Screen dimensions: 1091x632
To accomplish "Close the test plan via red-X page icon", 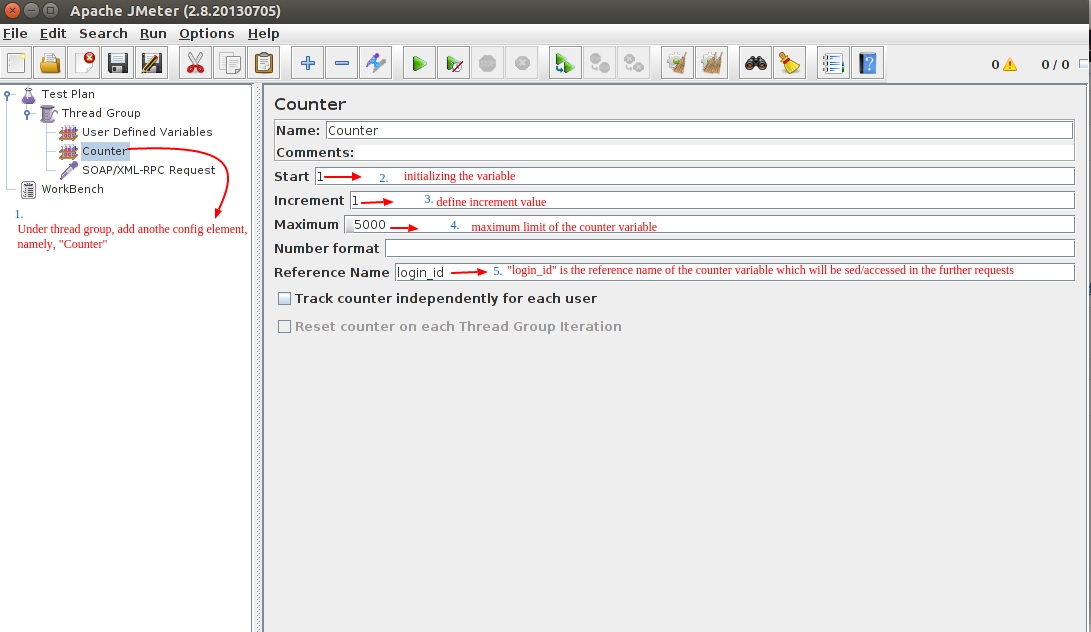I will click(84, 63).
